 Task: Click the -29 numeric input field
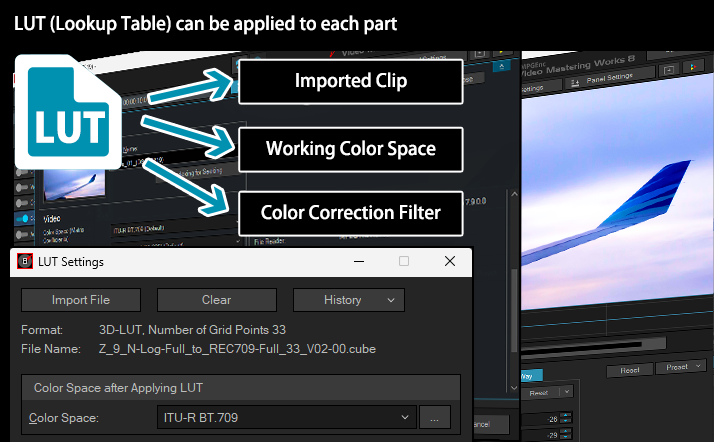[541, 435]
